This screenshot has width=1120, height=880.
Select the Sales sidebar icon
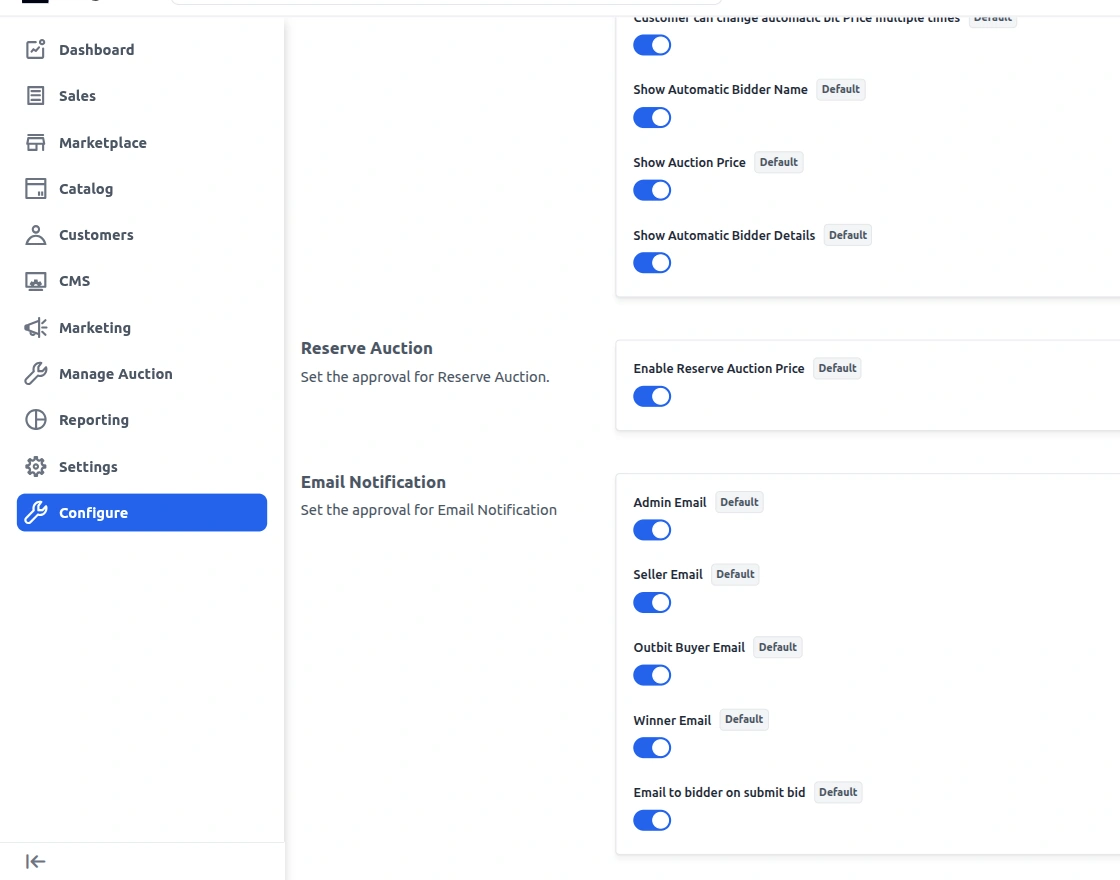pyautogui.click(x=34, y=95)
